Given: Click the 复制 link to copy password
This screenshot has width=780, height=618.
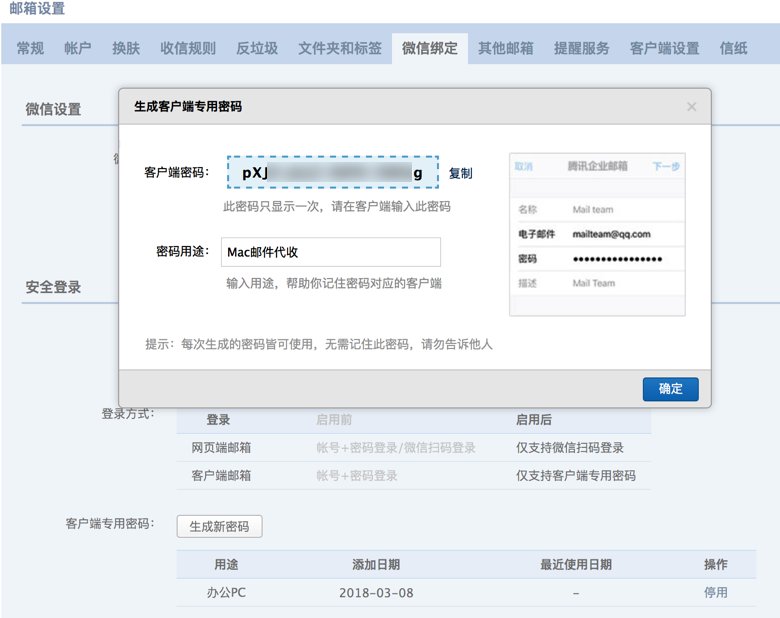Looking at the screenshot, I should (x=461, y=173).
